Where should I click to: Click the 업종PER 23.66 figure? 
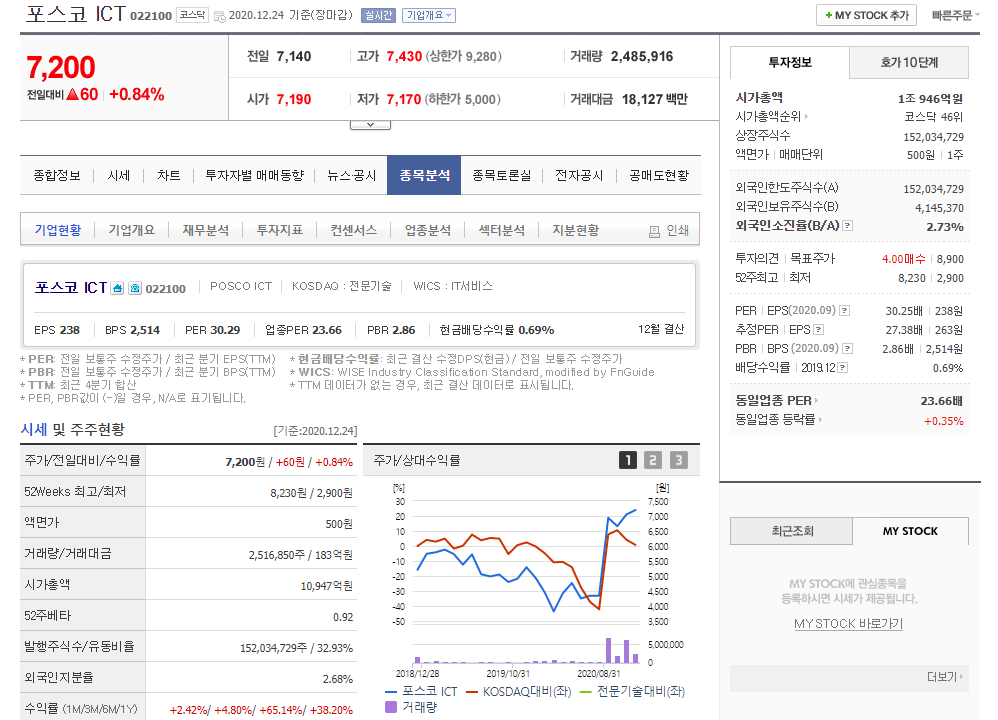(x=303, y=330)
